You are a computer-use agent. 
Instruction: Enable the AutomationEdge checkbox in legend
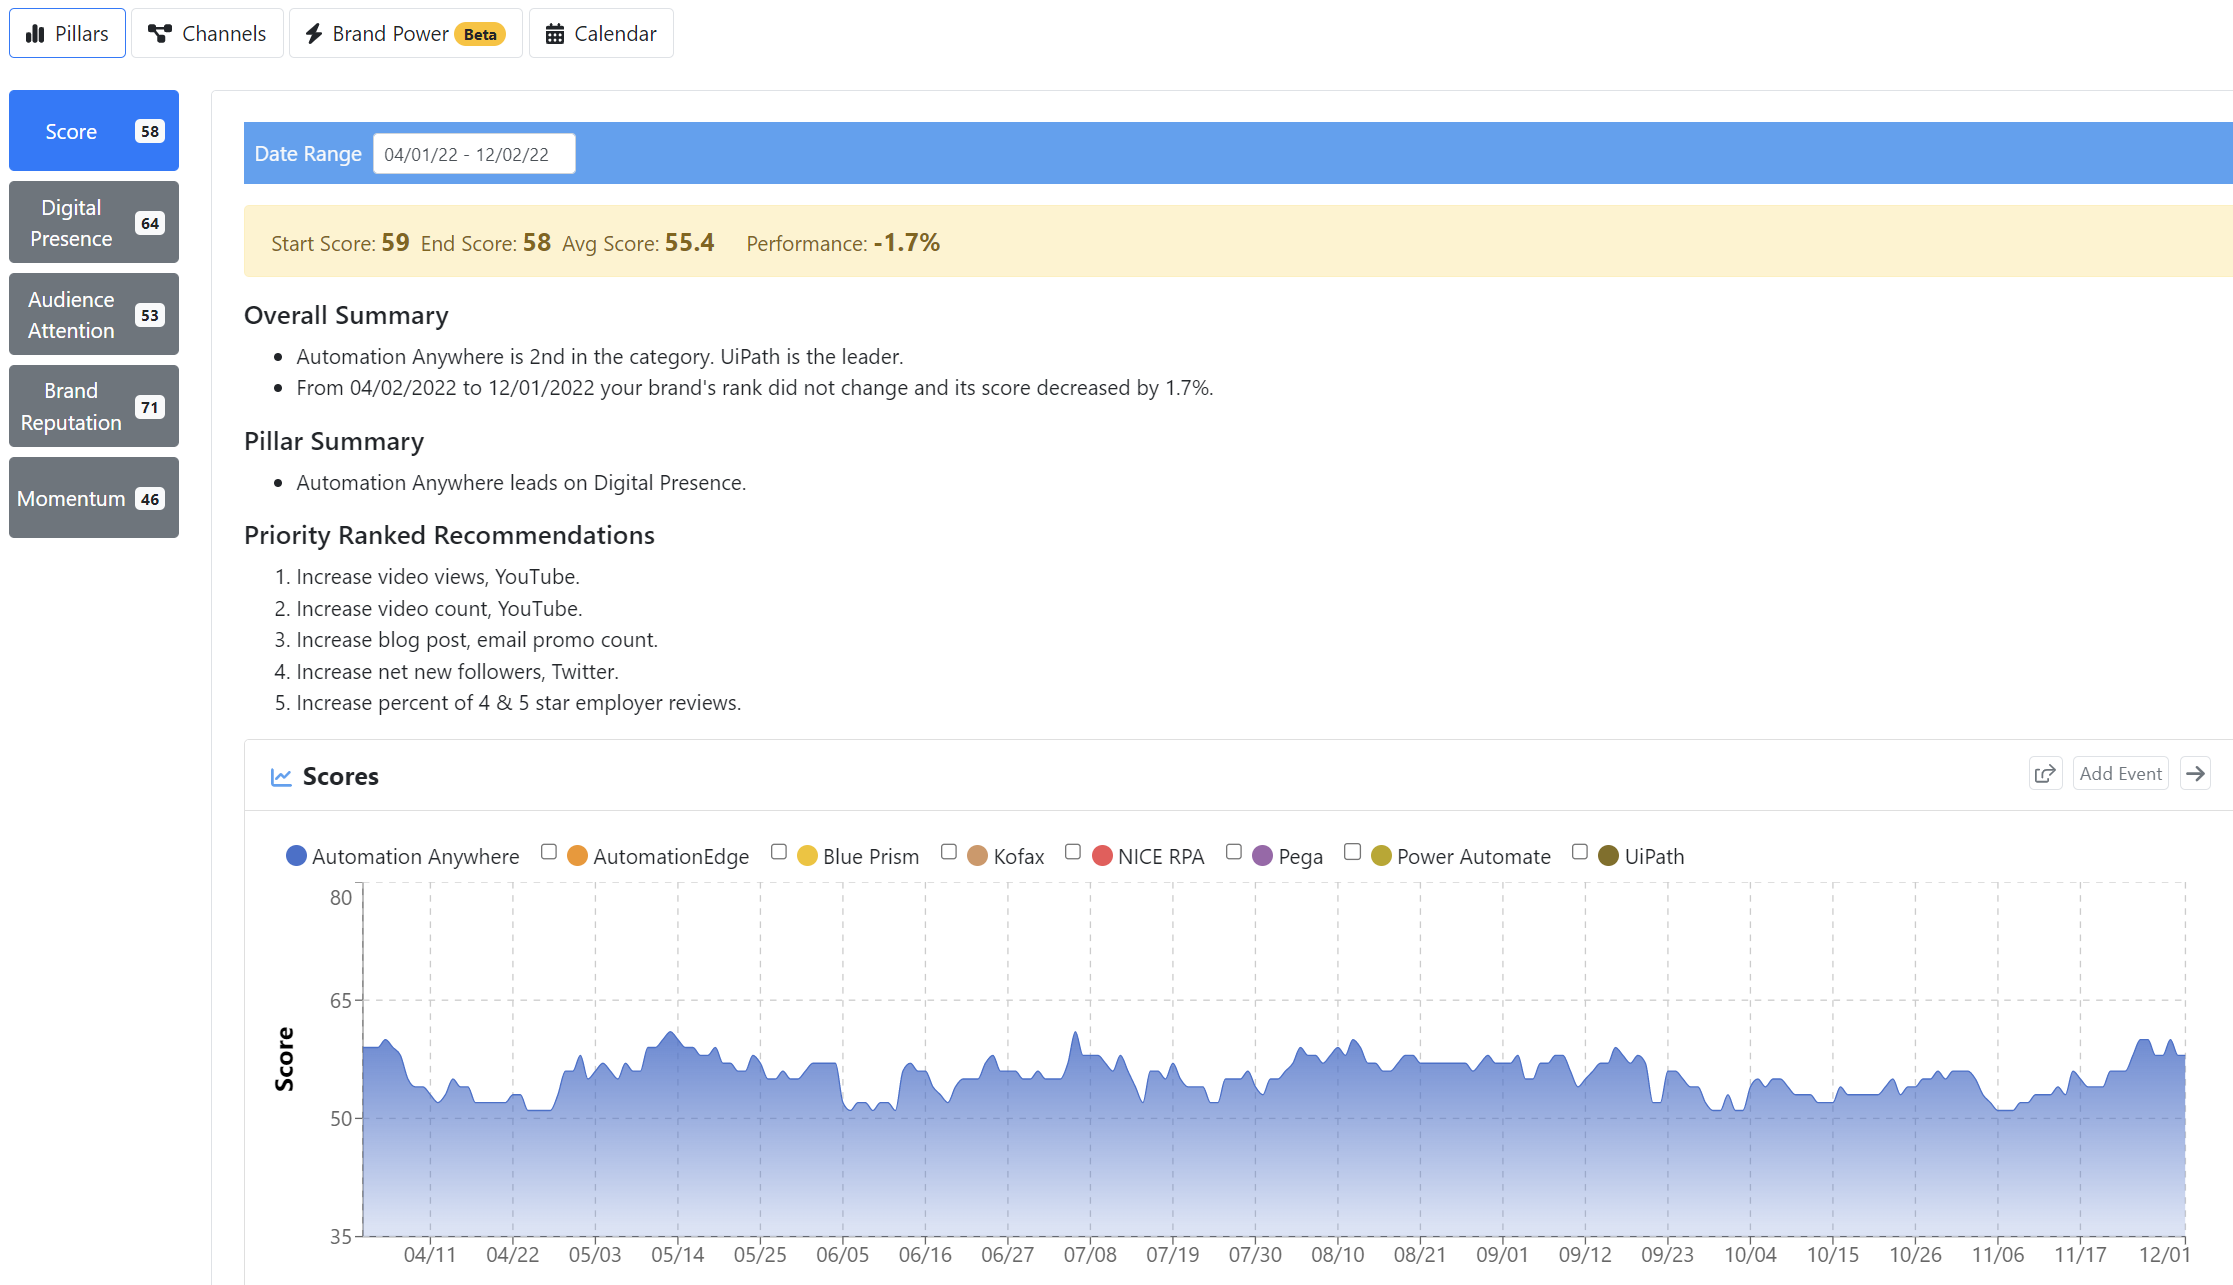click(x=548, y=852)
